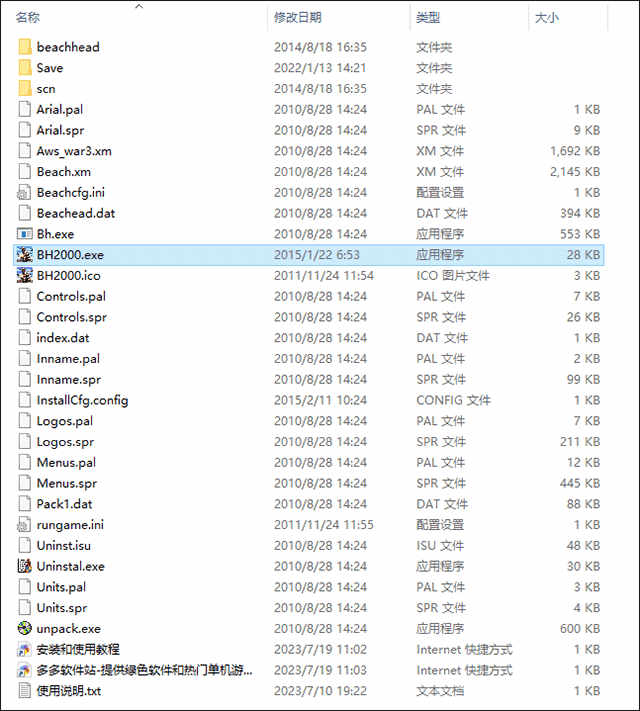Screen dimensions: 640x711
Task: Click the 2015/1/22 6:53 date cell
Action: pos(317,255)
